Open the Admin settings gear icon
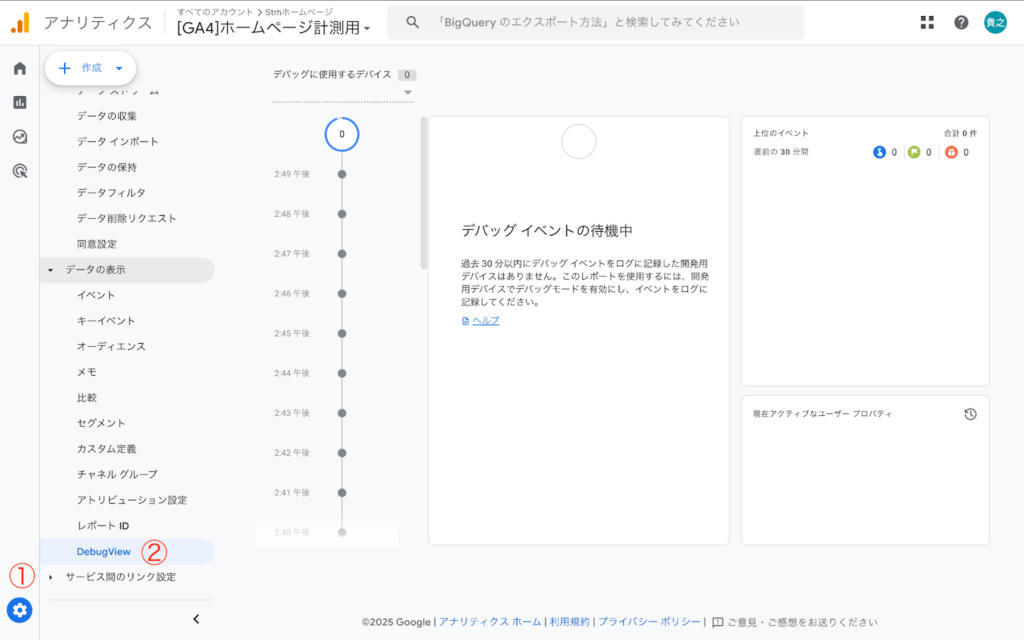The image size is (1024, 640). (x=19, y=610)
